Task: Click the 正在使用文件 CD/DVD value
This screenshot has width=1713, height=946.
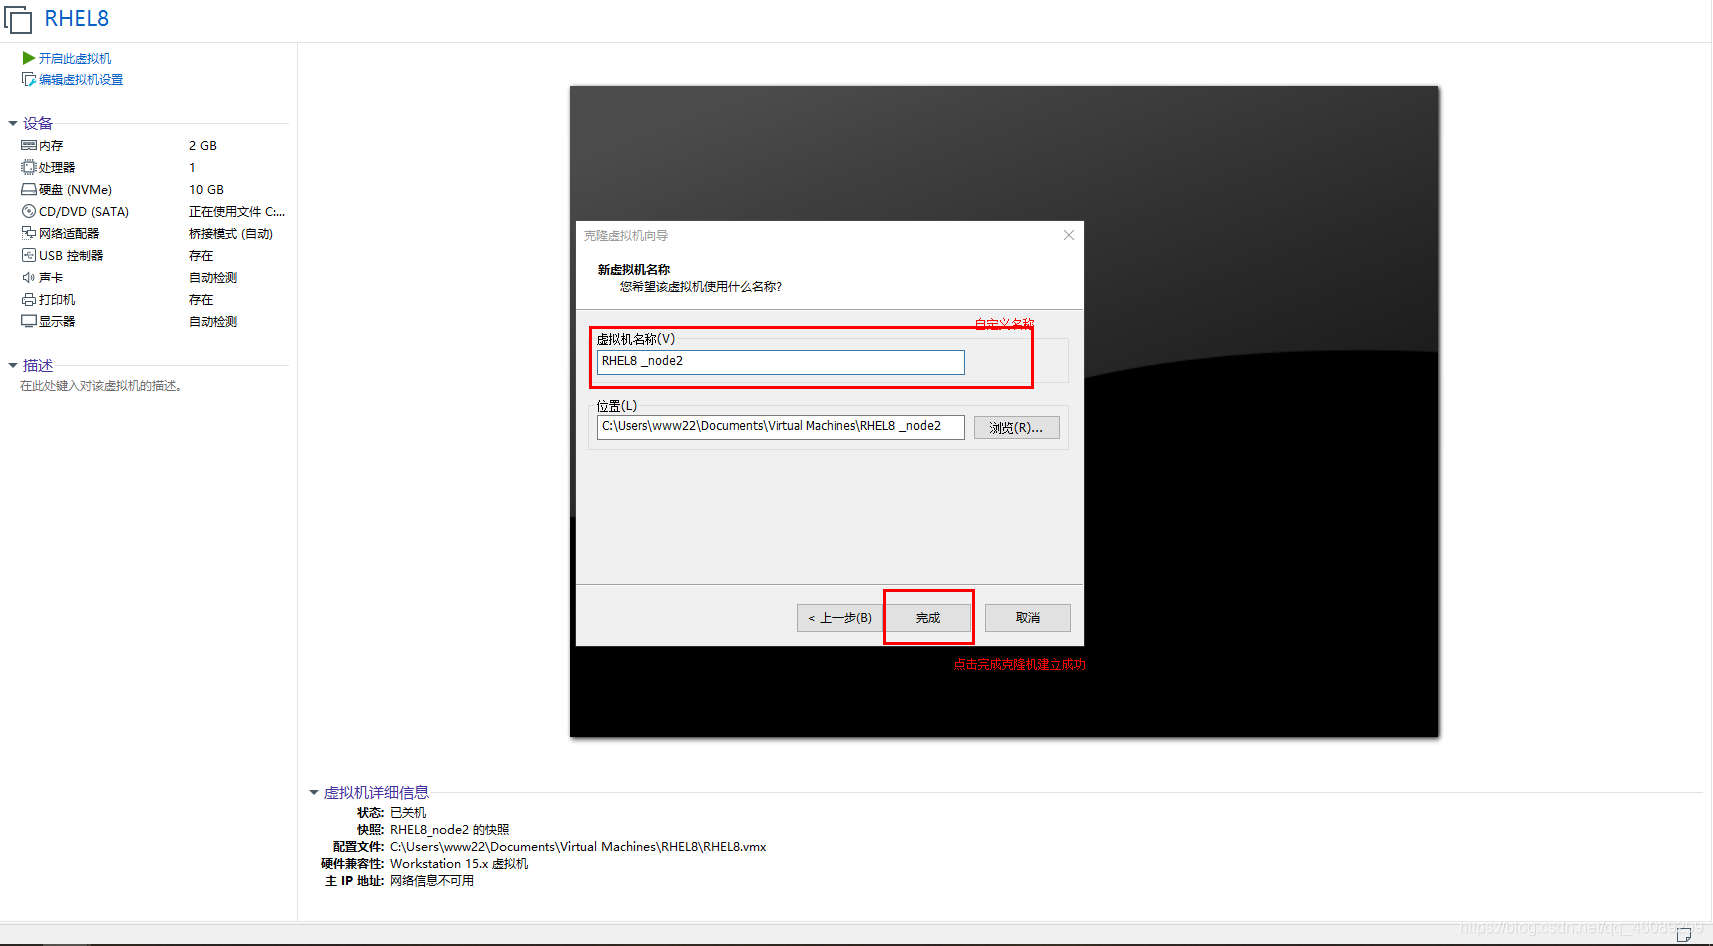Action: point(237,211)
